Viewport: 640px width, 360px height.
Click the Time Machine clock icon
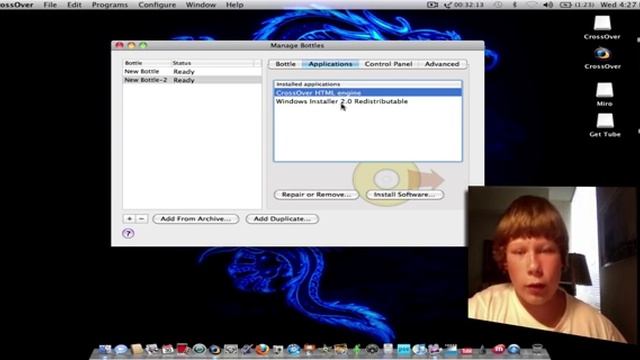tap(498, 5)
